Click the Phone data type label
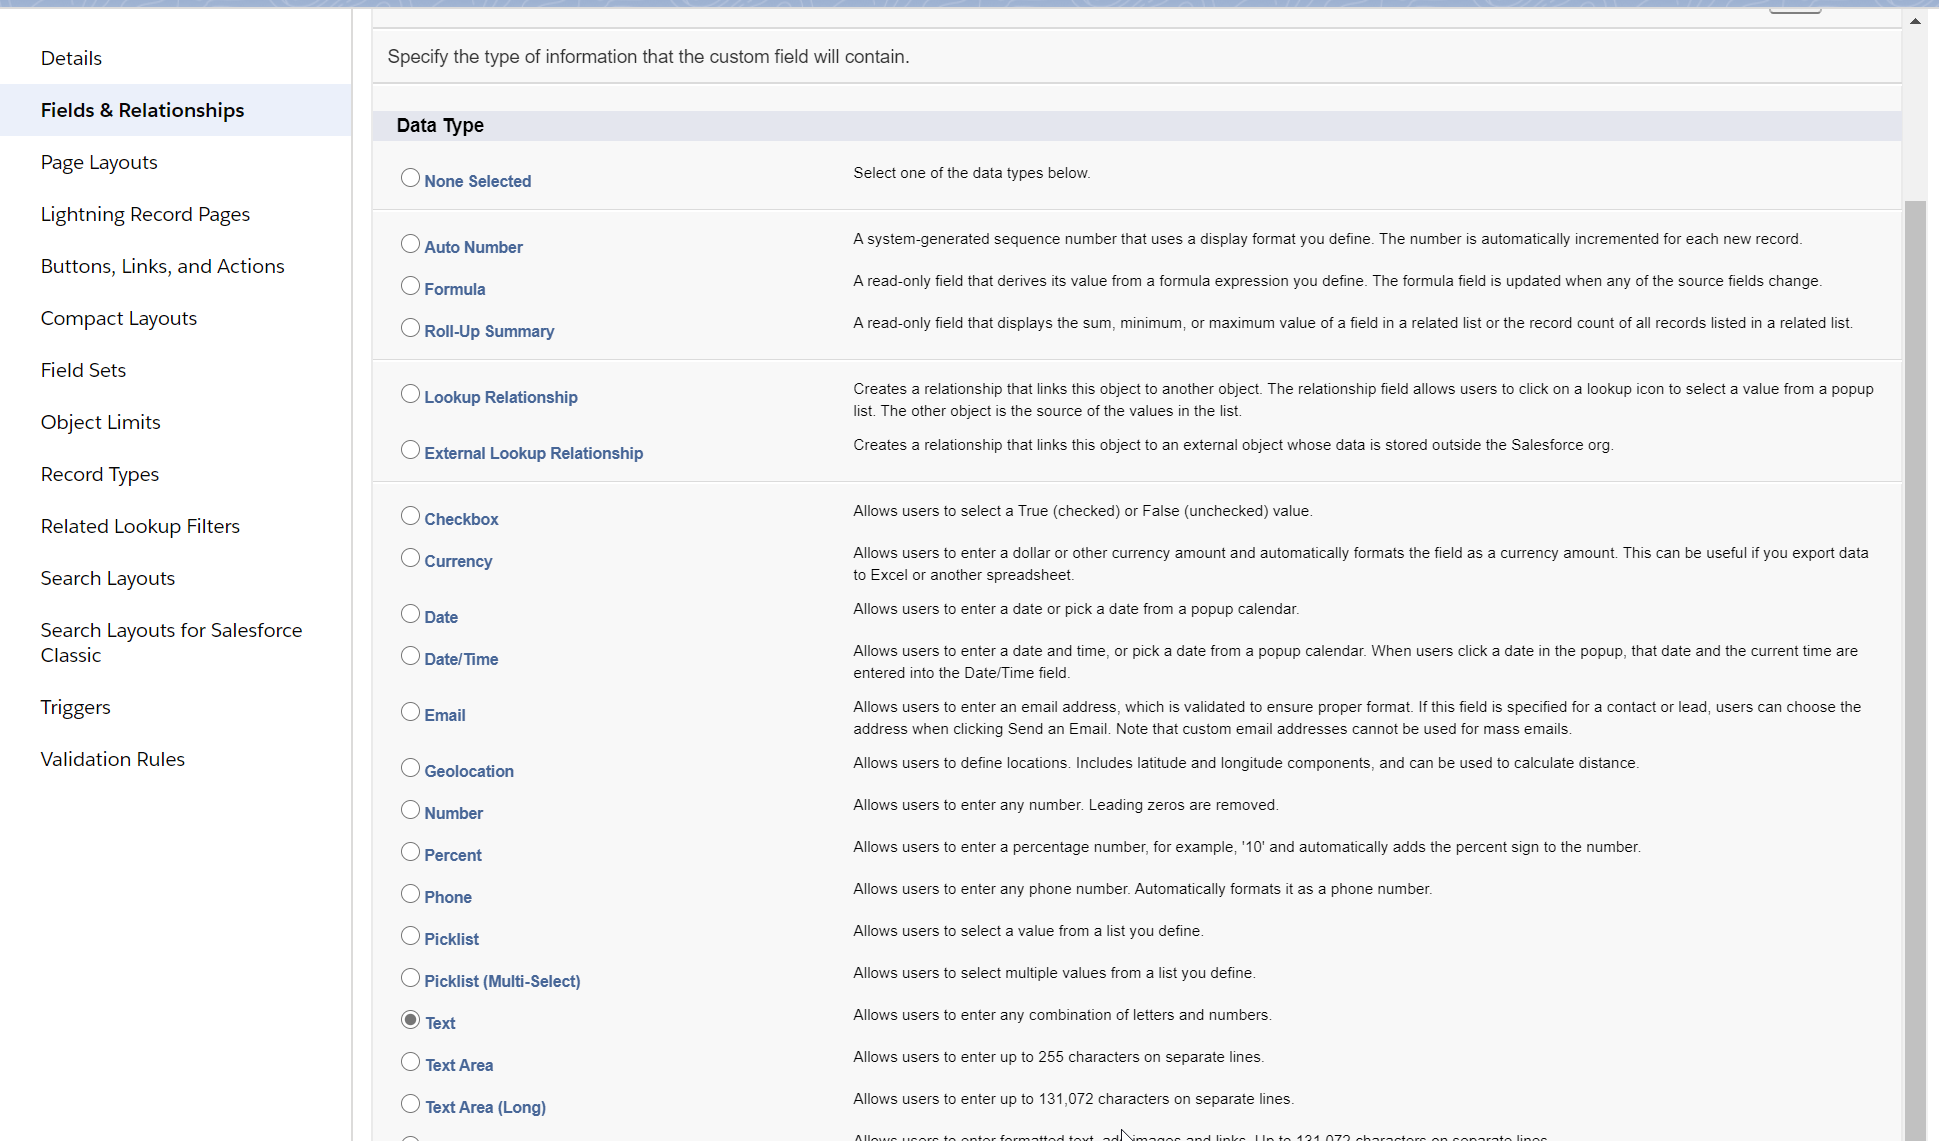The height and width of the screenshot is (1141, 1939). pos(447,897)
